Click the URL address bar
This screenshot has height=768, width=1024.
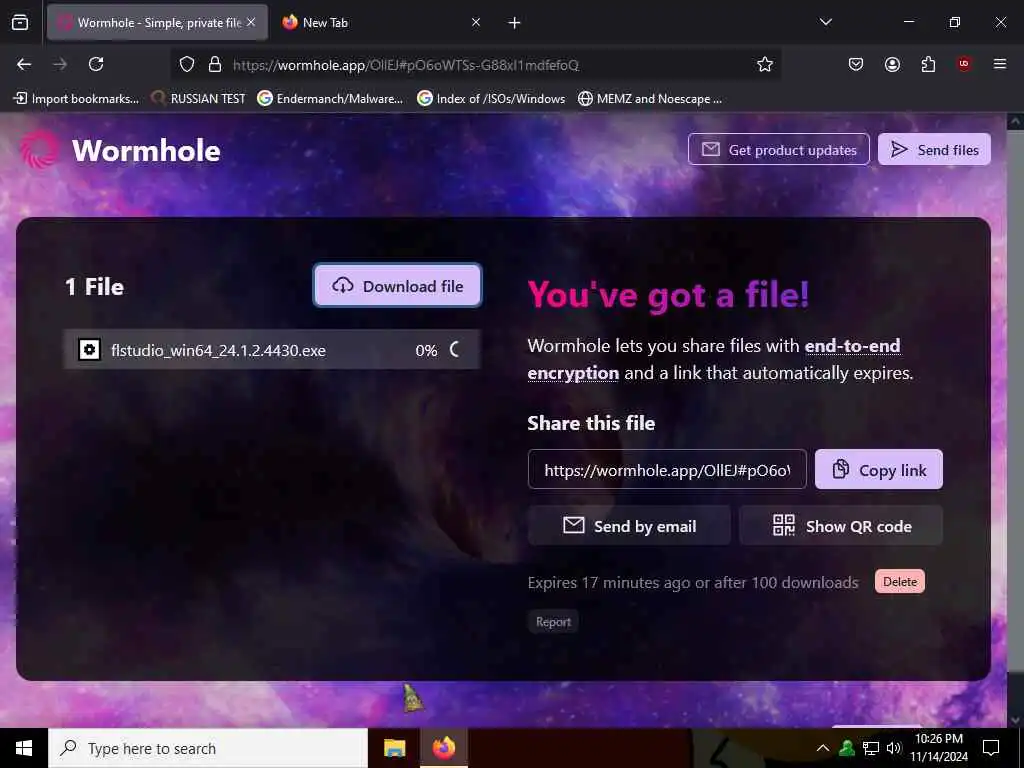[x=475, y=64]
